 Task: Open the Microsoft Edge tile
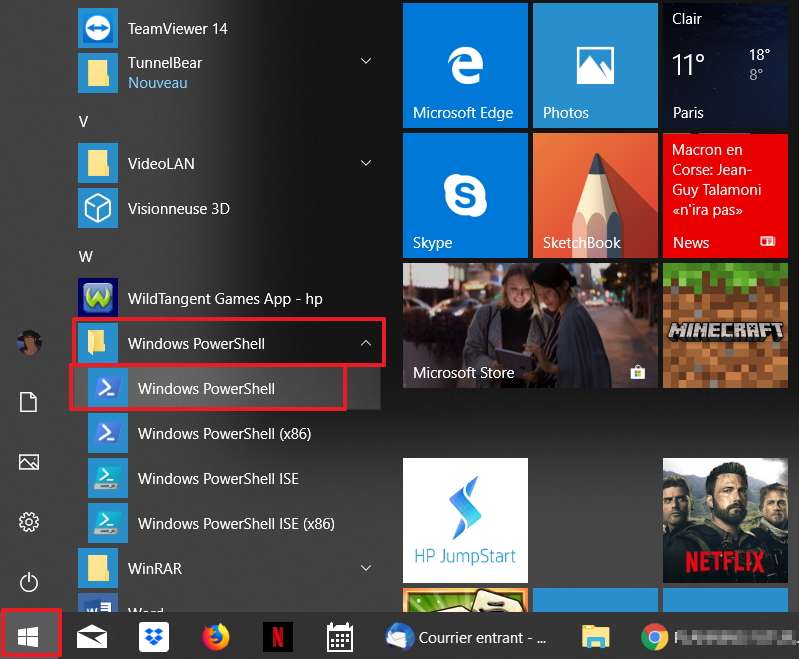[464, 65]
